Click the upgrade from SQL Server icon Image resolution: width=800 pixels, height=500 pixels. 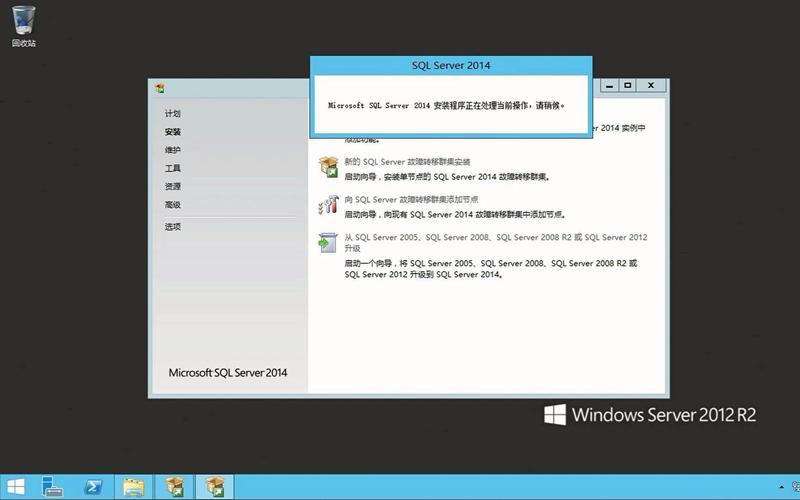pos(328,242)
